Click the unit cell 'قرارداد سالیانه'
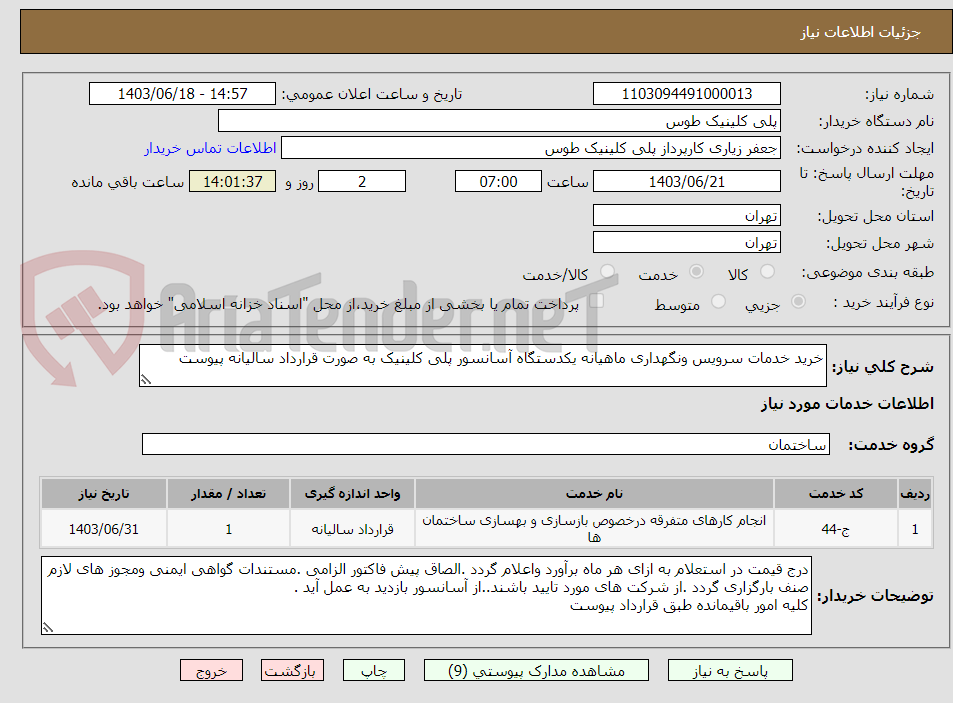953x703 pixels. click(x=353, y=529)
